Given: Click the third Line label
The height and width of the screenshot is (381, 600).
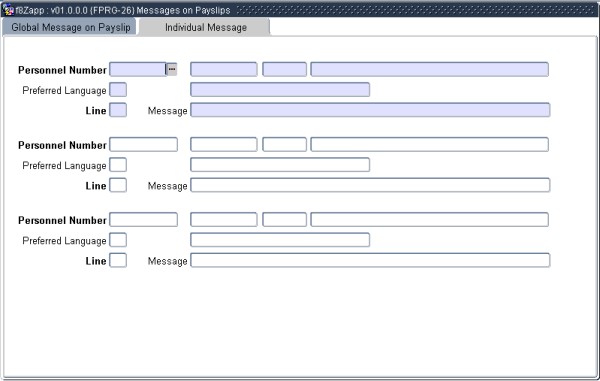Looking at the screenshot, I should tap(96, 261).
